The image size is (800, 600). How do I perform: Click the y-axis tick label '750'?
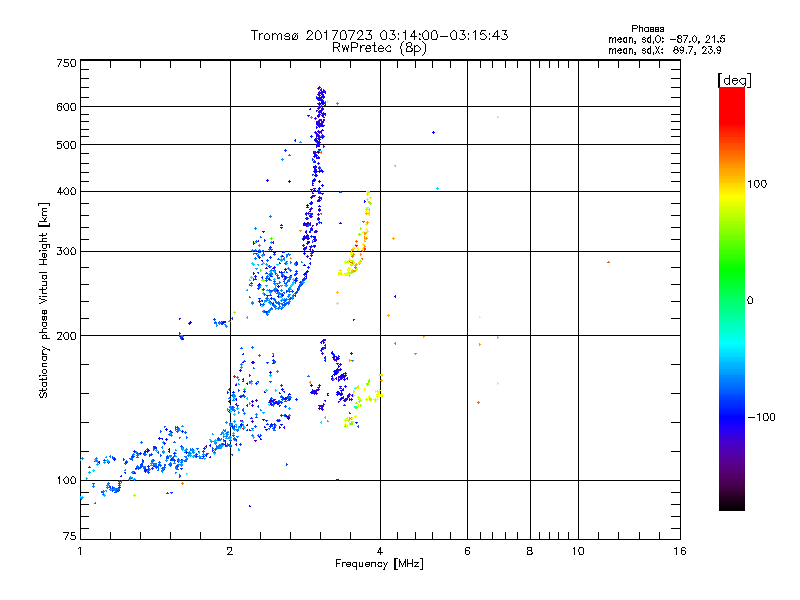[66, 63]
